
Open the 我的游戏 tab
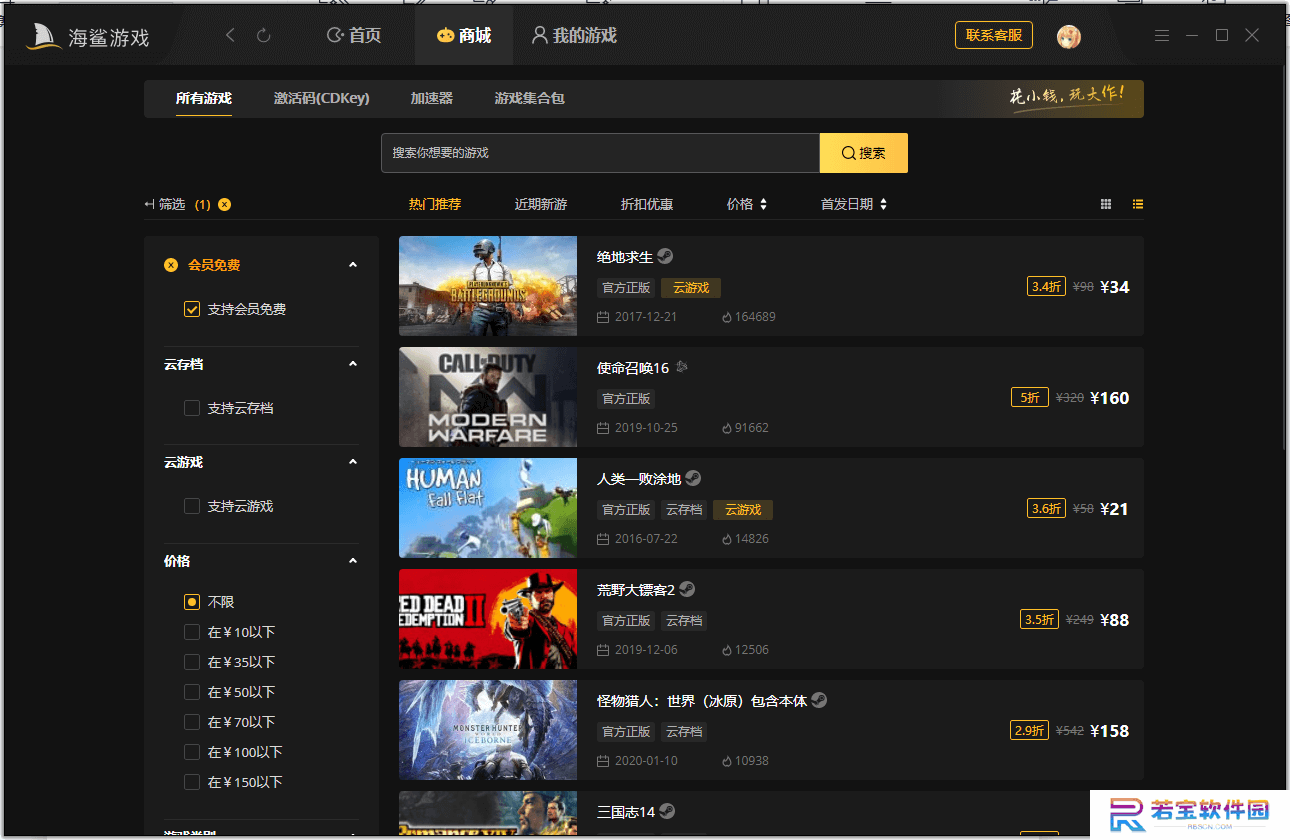coord(574,36)
